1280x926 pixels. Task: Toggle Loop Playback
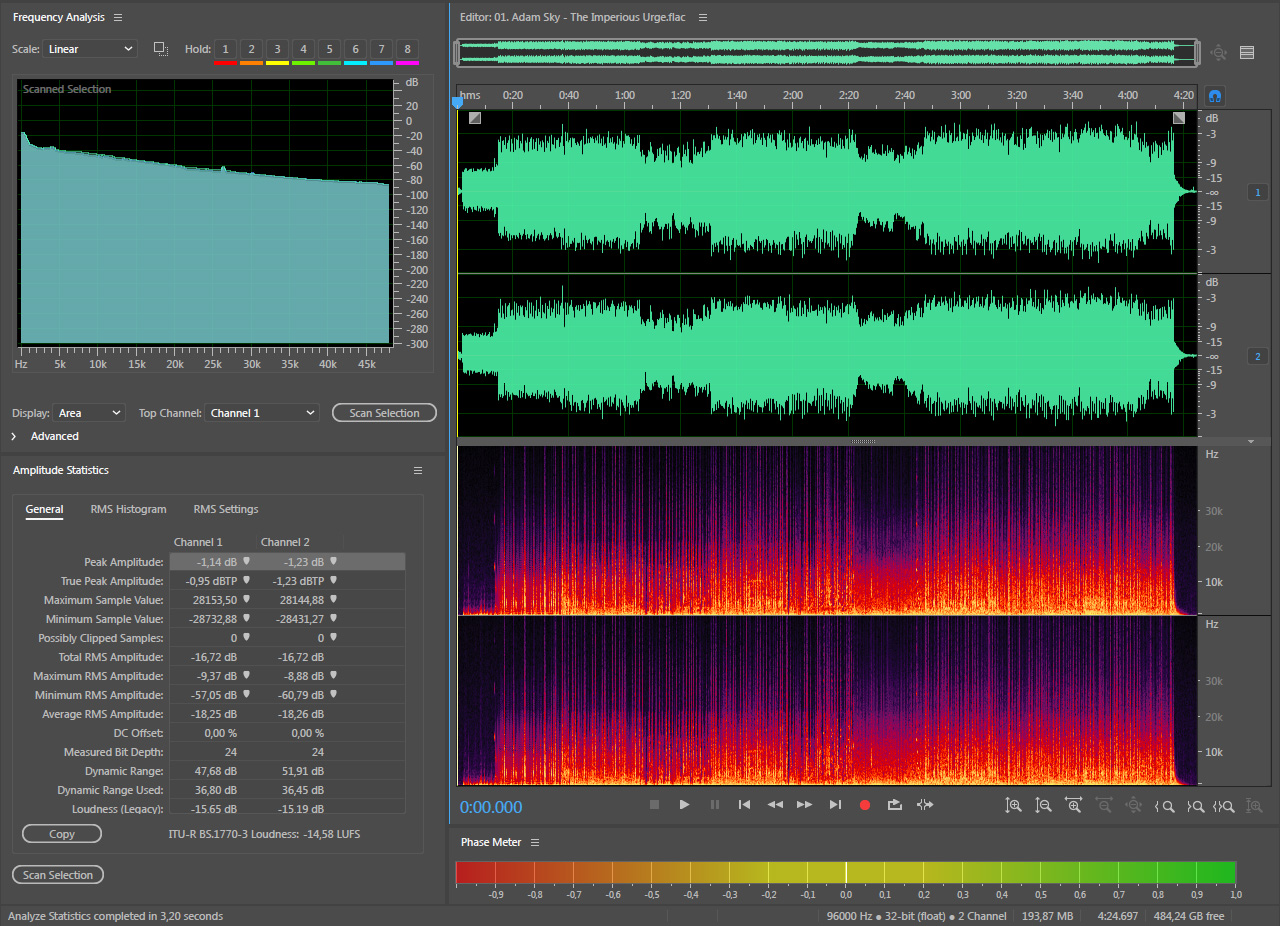coord(895,804)
